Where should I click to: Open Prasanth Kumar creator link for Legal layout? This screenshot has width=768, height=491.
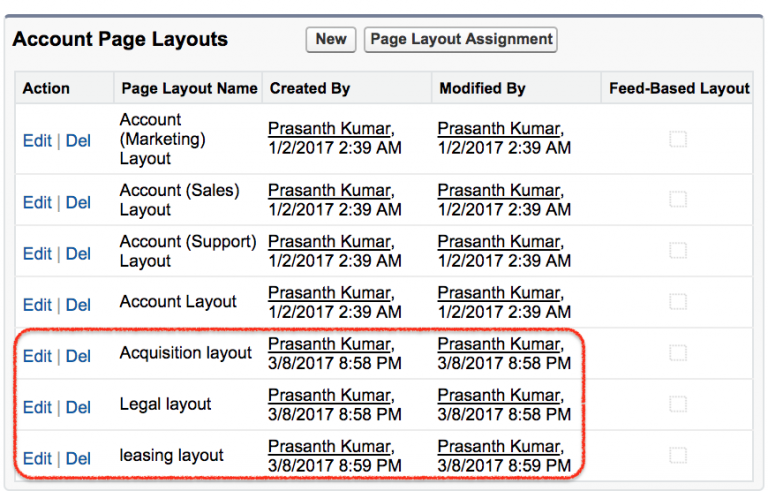pyautogui.click(x=330, y=395)
